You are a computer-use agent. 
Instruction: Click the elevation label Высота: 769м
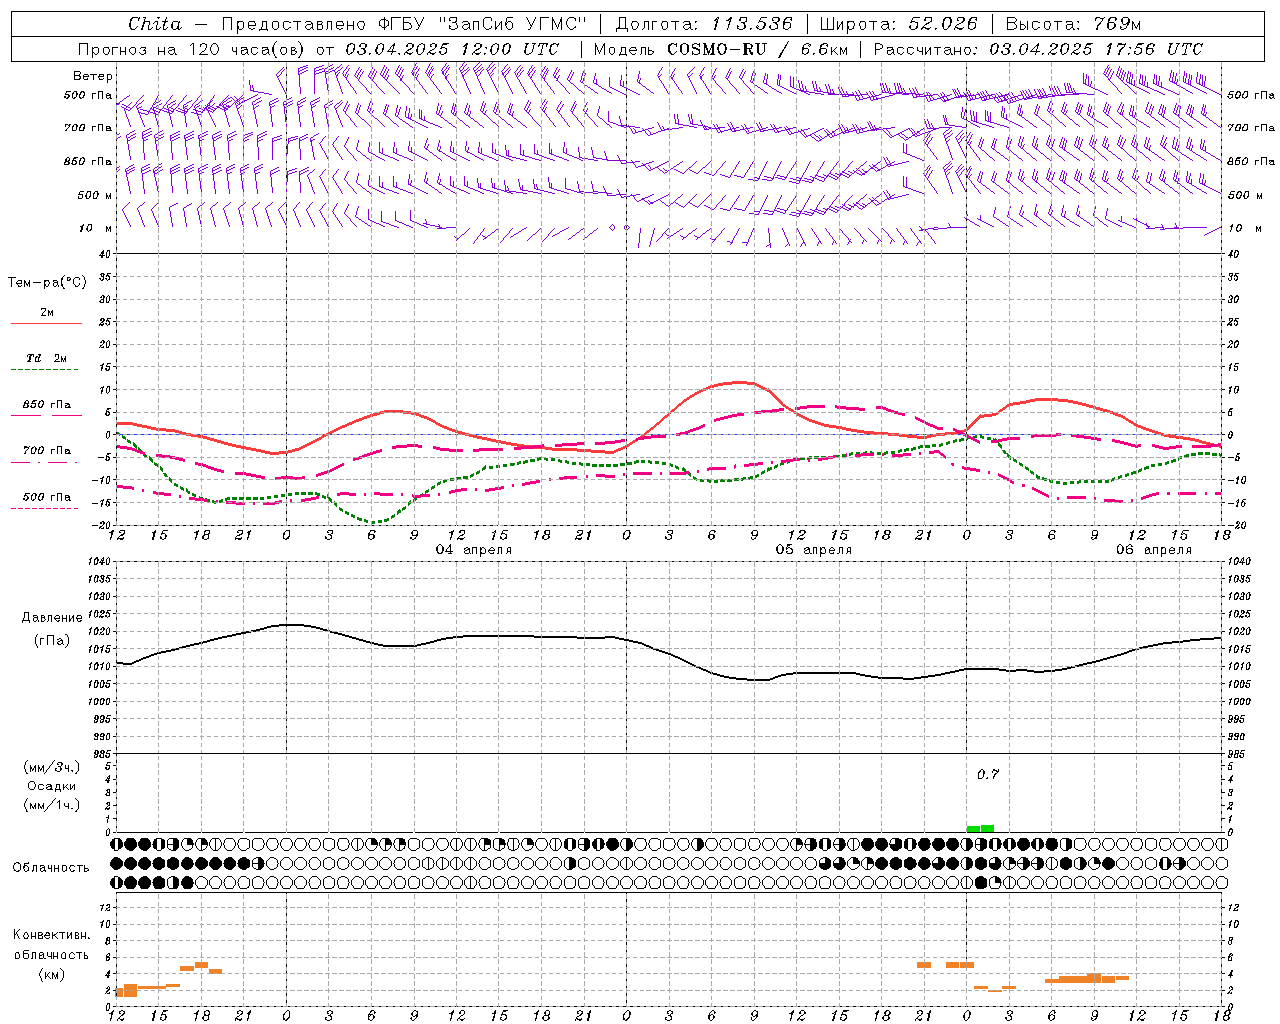[x=1073, y=24]
